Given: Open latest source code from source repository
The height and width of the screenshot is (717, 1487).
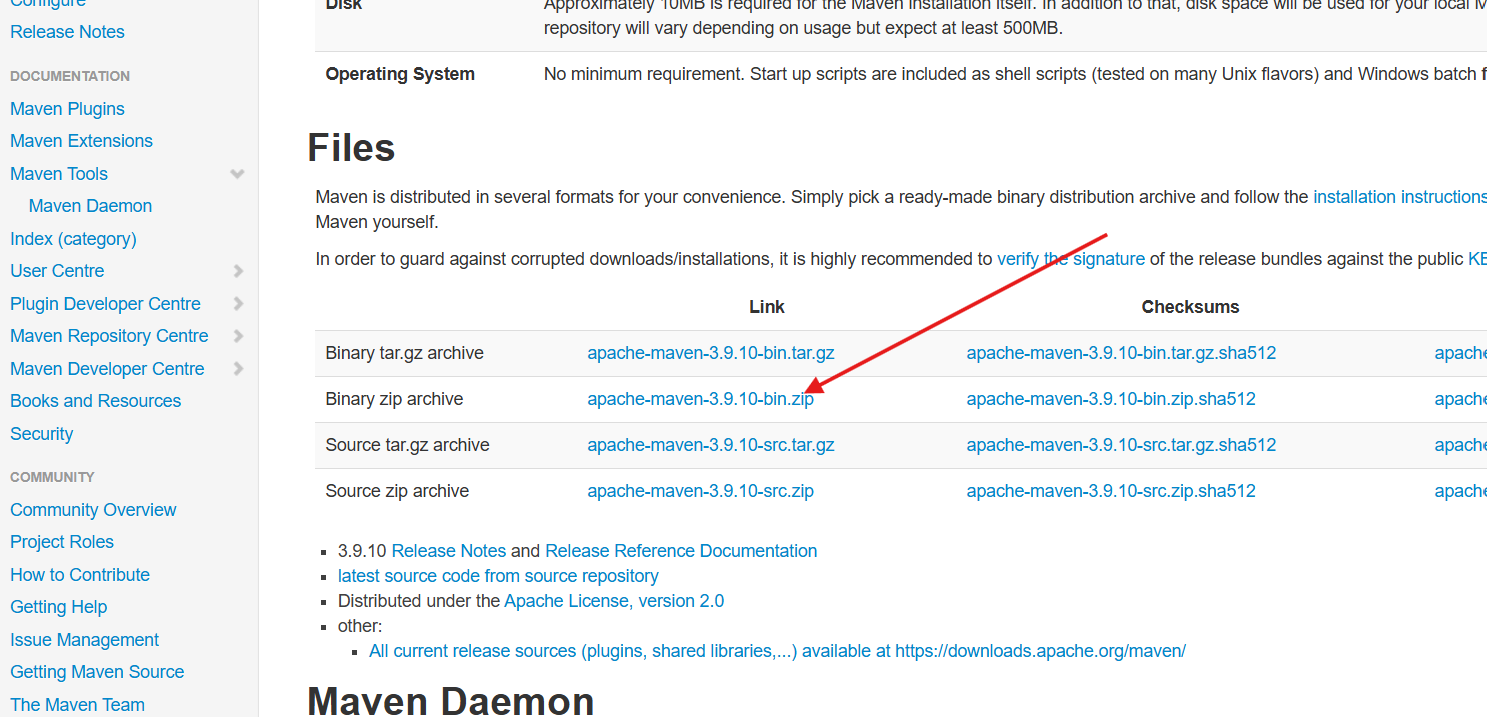Looking at the screenshot, I should pos(498,576).
